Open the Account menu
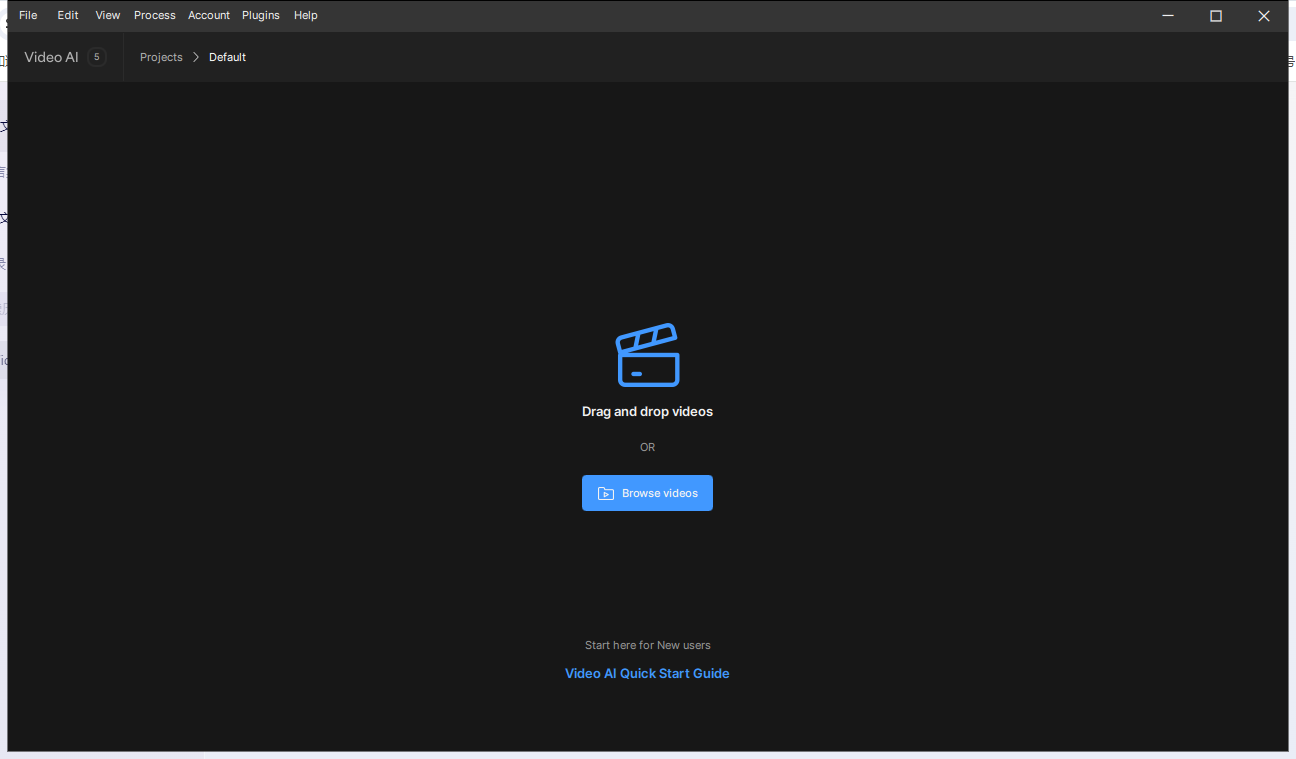This screenshot has height=759, width=1296. click(209, 15)
